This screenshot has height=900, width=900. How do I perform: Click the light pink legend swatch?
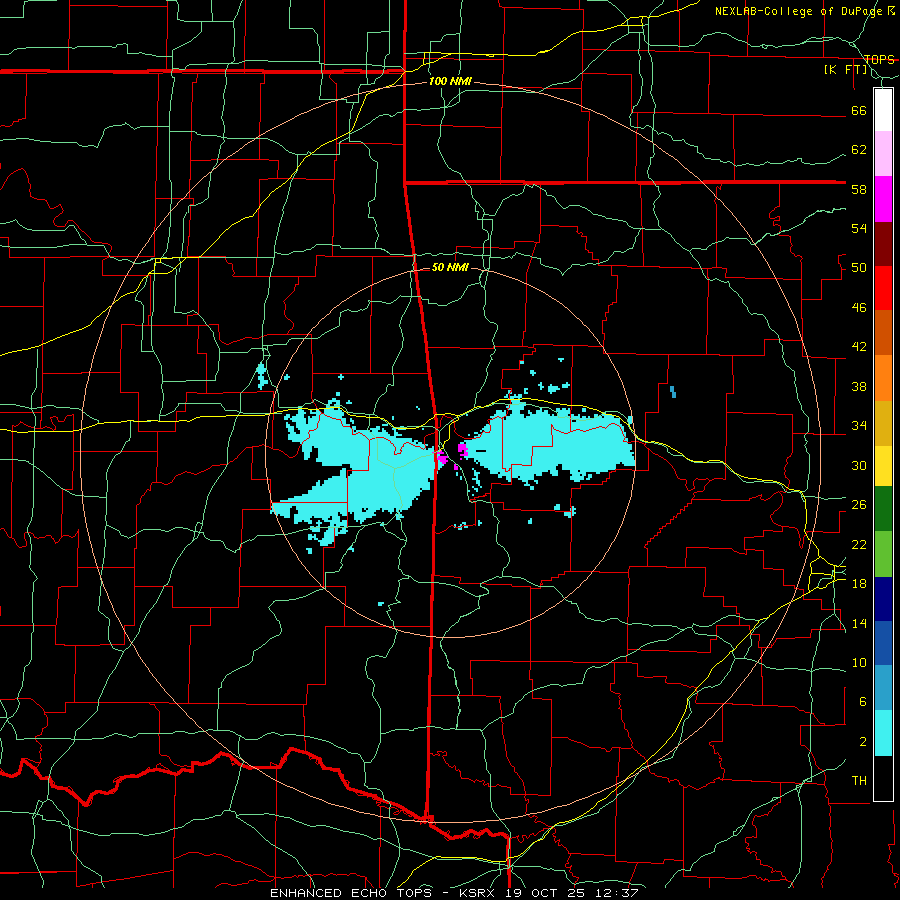click(883, 154)
